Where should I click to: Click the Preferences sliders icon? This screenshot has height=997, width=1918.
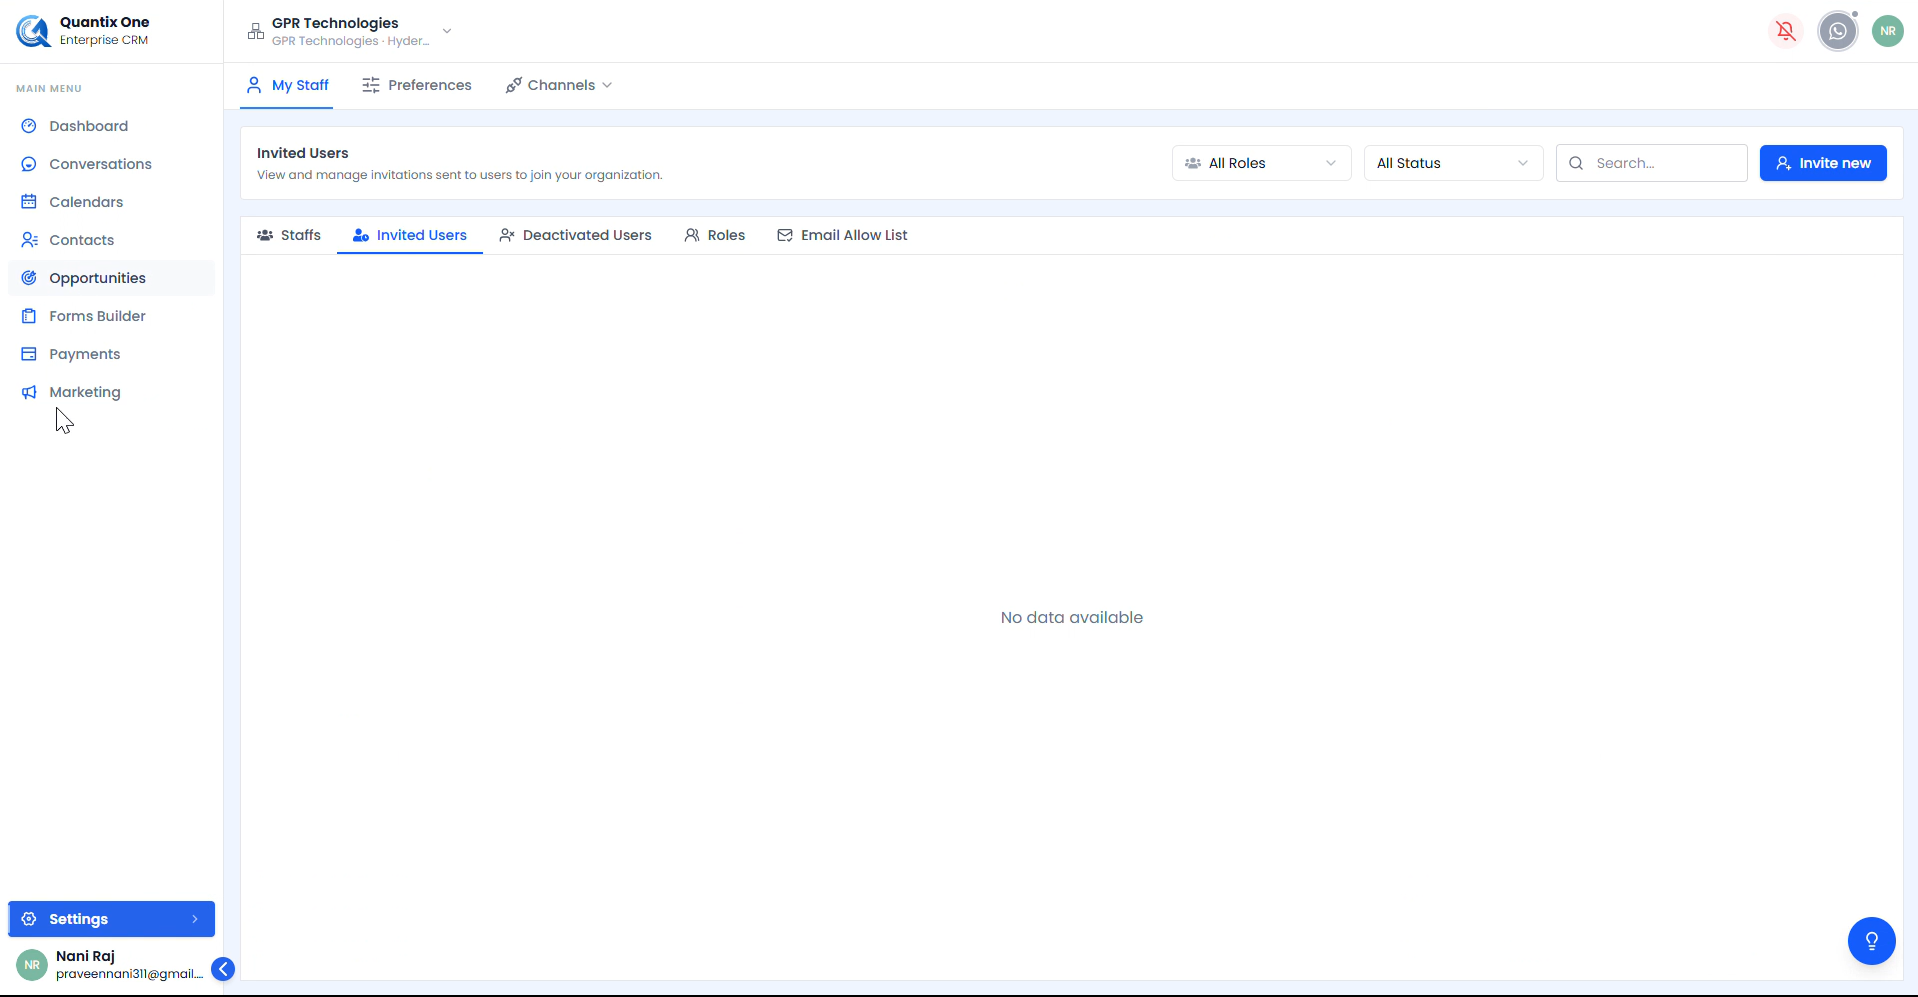(371, 85)
